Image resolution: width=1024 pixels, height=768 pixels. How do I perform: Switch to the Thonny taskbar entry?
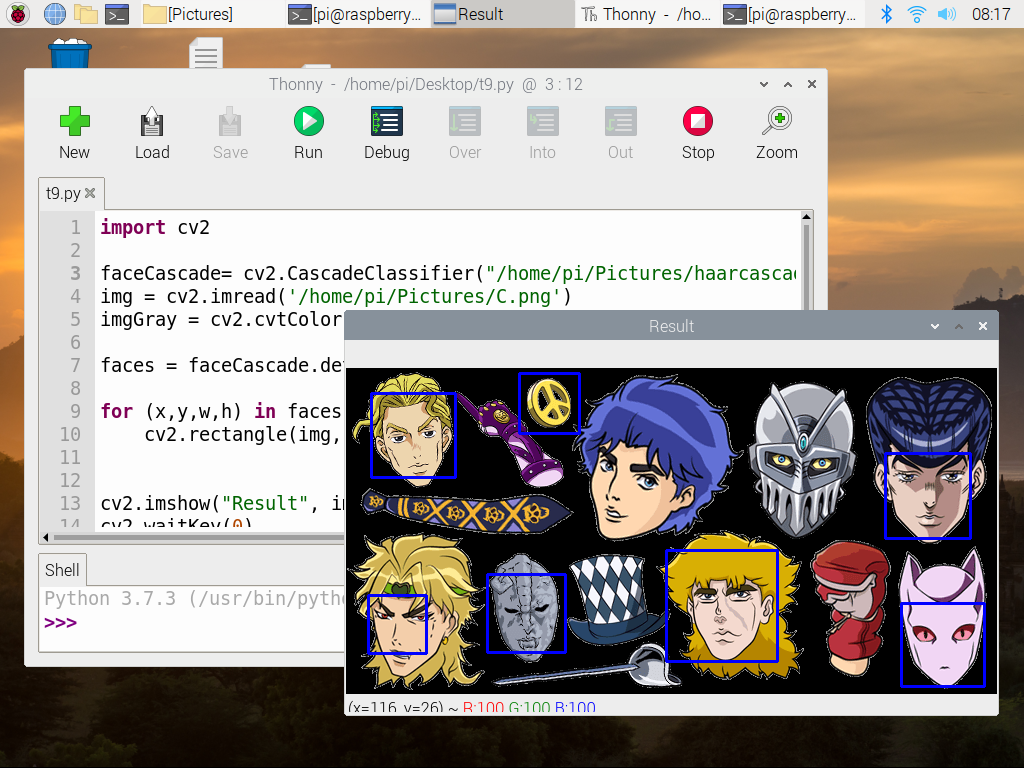647,14
